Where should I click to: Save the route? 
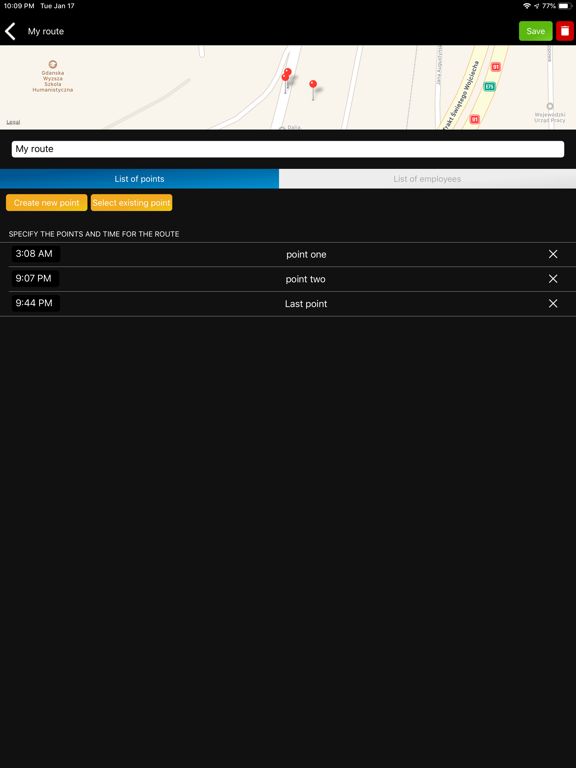pyautogui.click(x=535, y=31)
